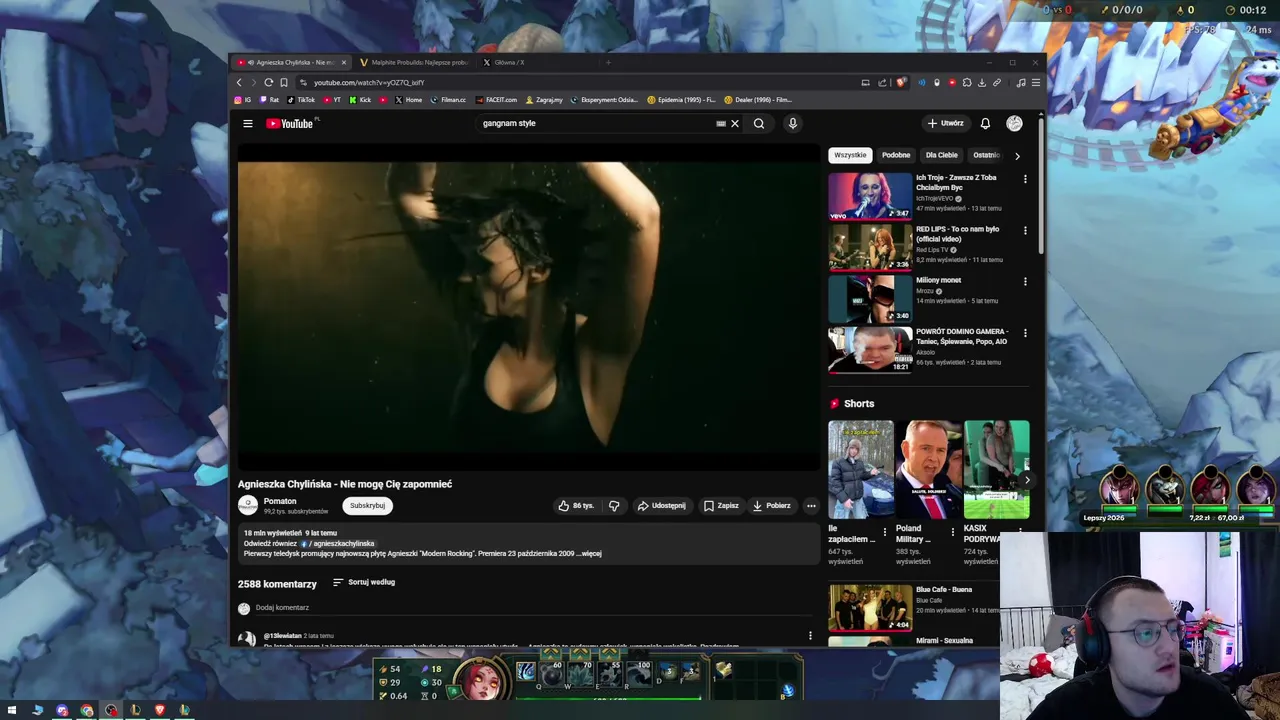Viewport: 1280px width, 720px height.
Task: Click the browser address bar URL
Action: click(x=369, y=83)
